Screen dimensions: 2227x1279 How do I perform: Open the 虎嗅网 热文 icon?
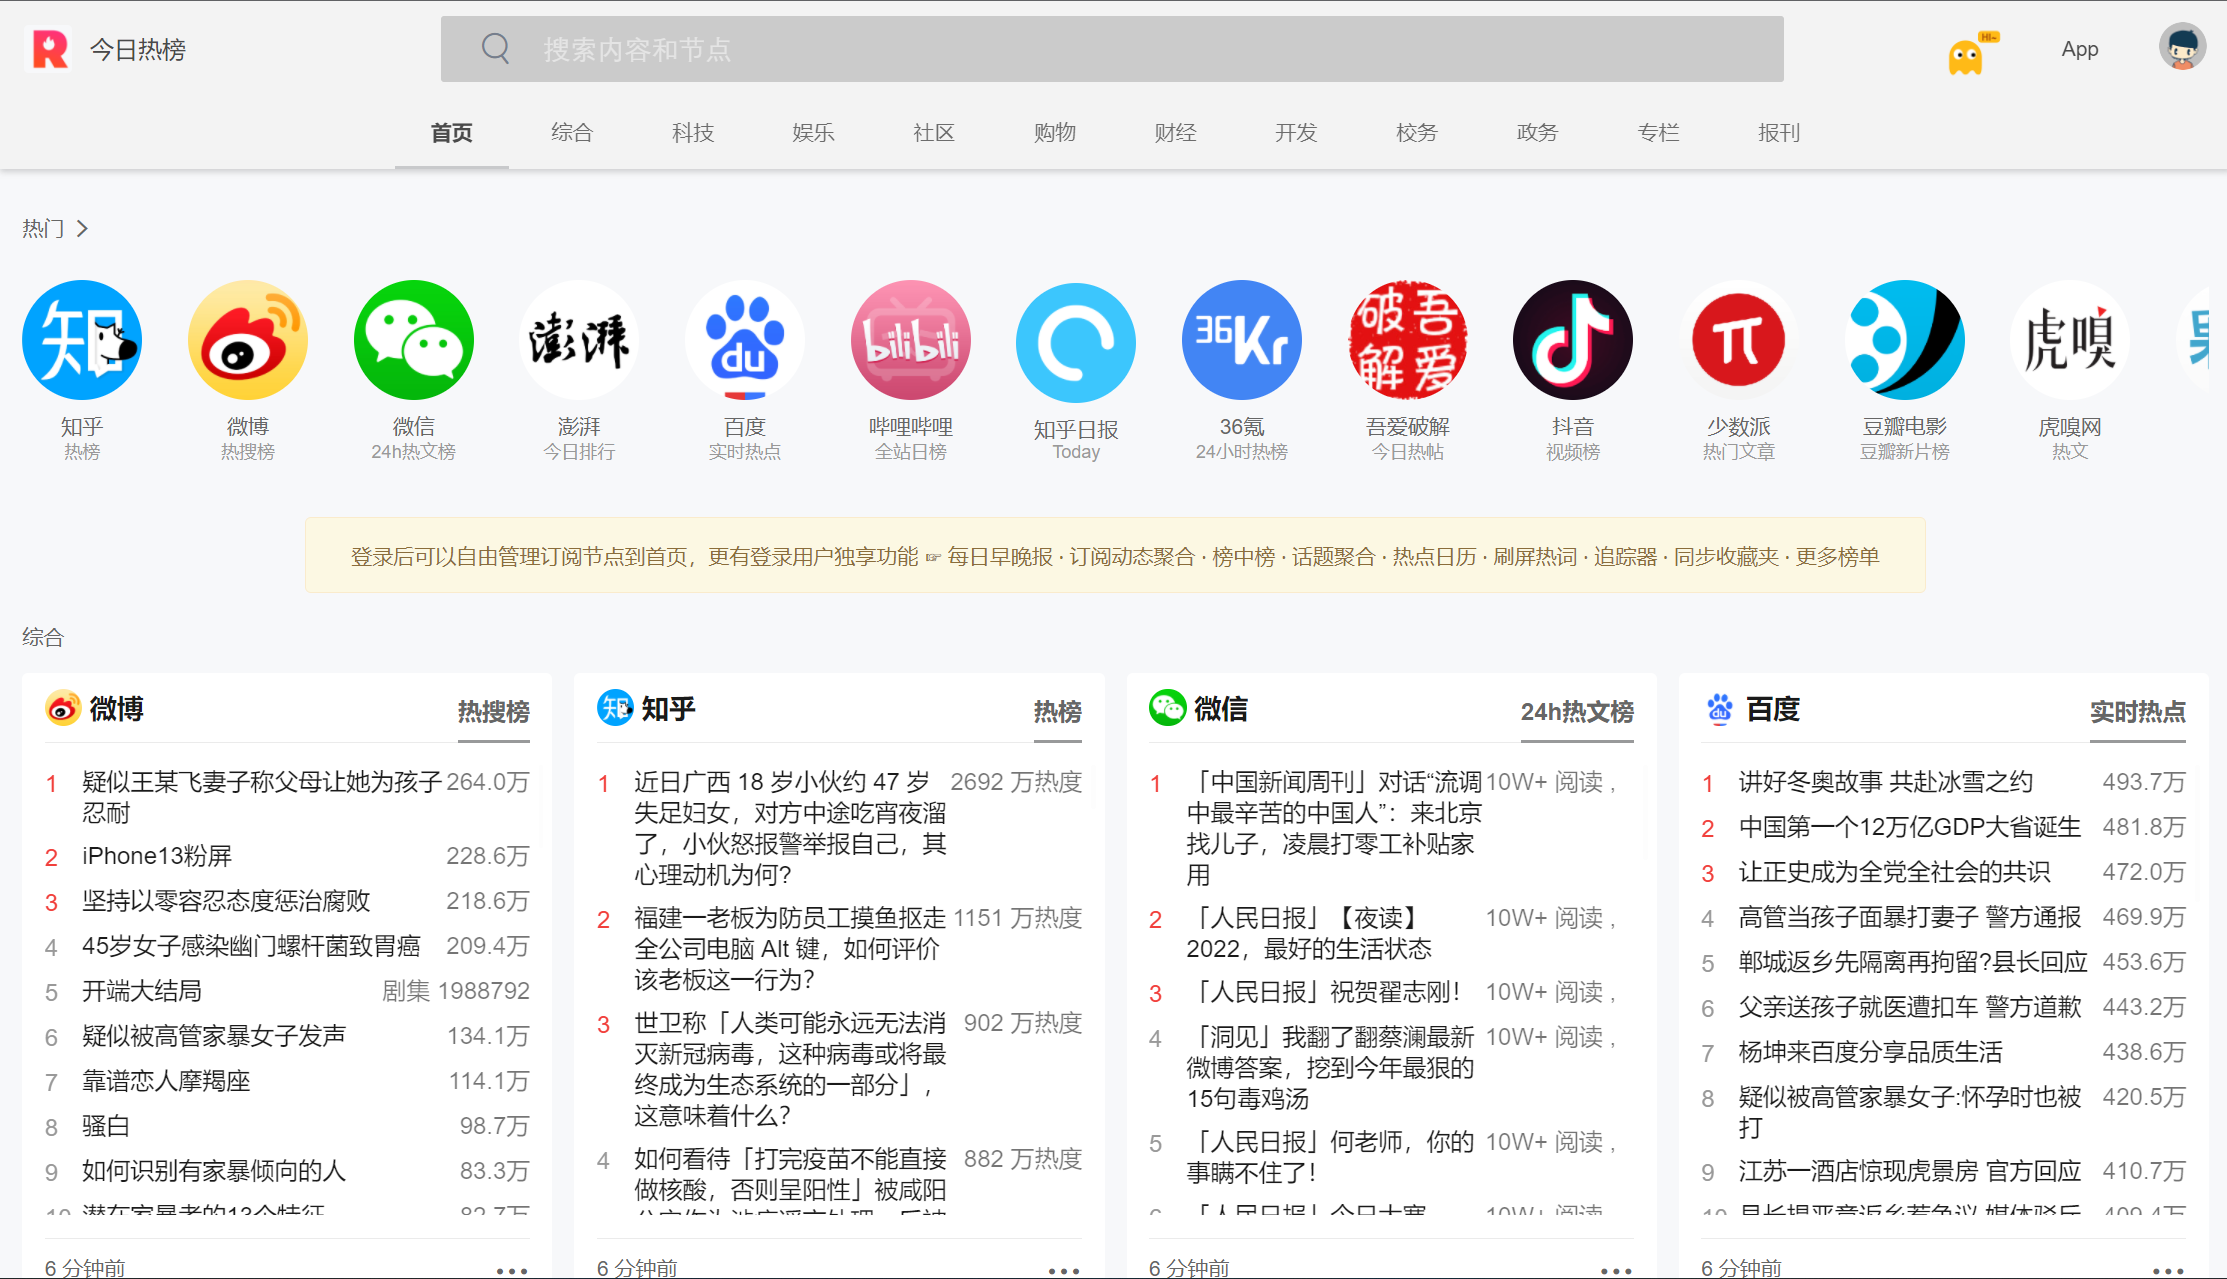[x=2070, y=340]
